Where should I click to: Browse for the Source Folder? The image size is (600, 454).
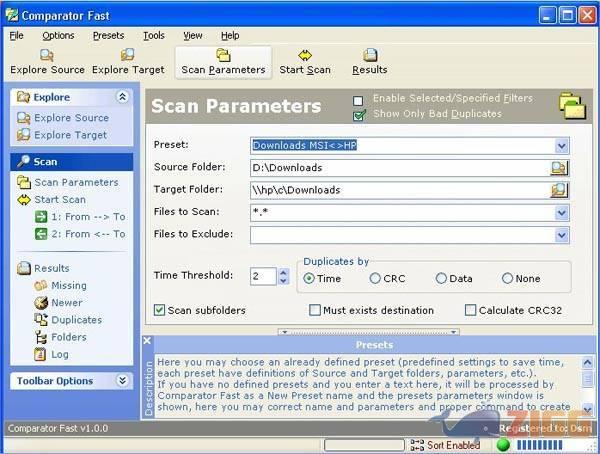pos(559,167)
